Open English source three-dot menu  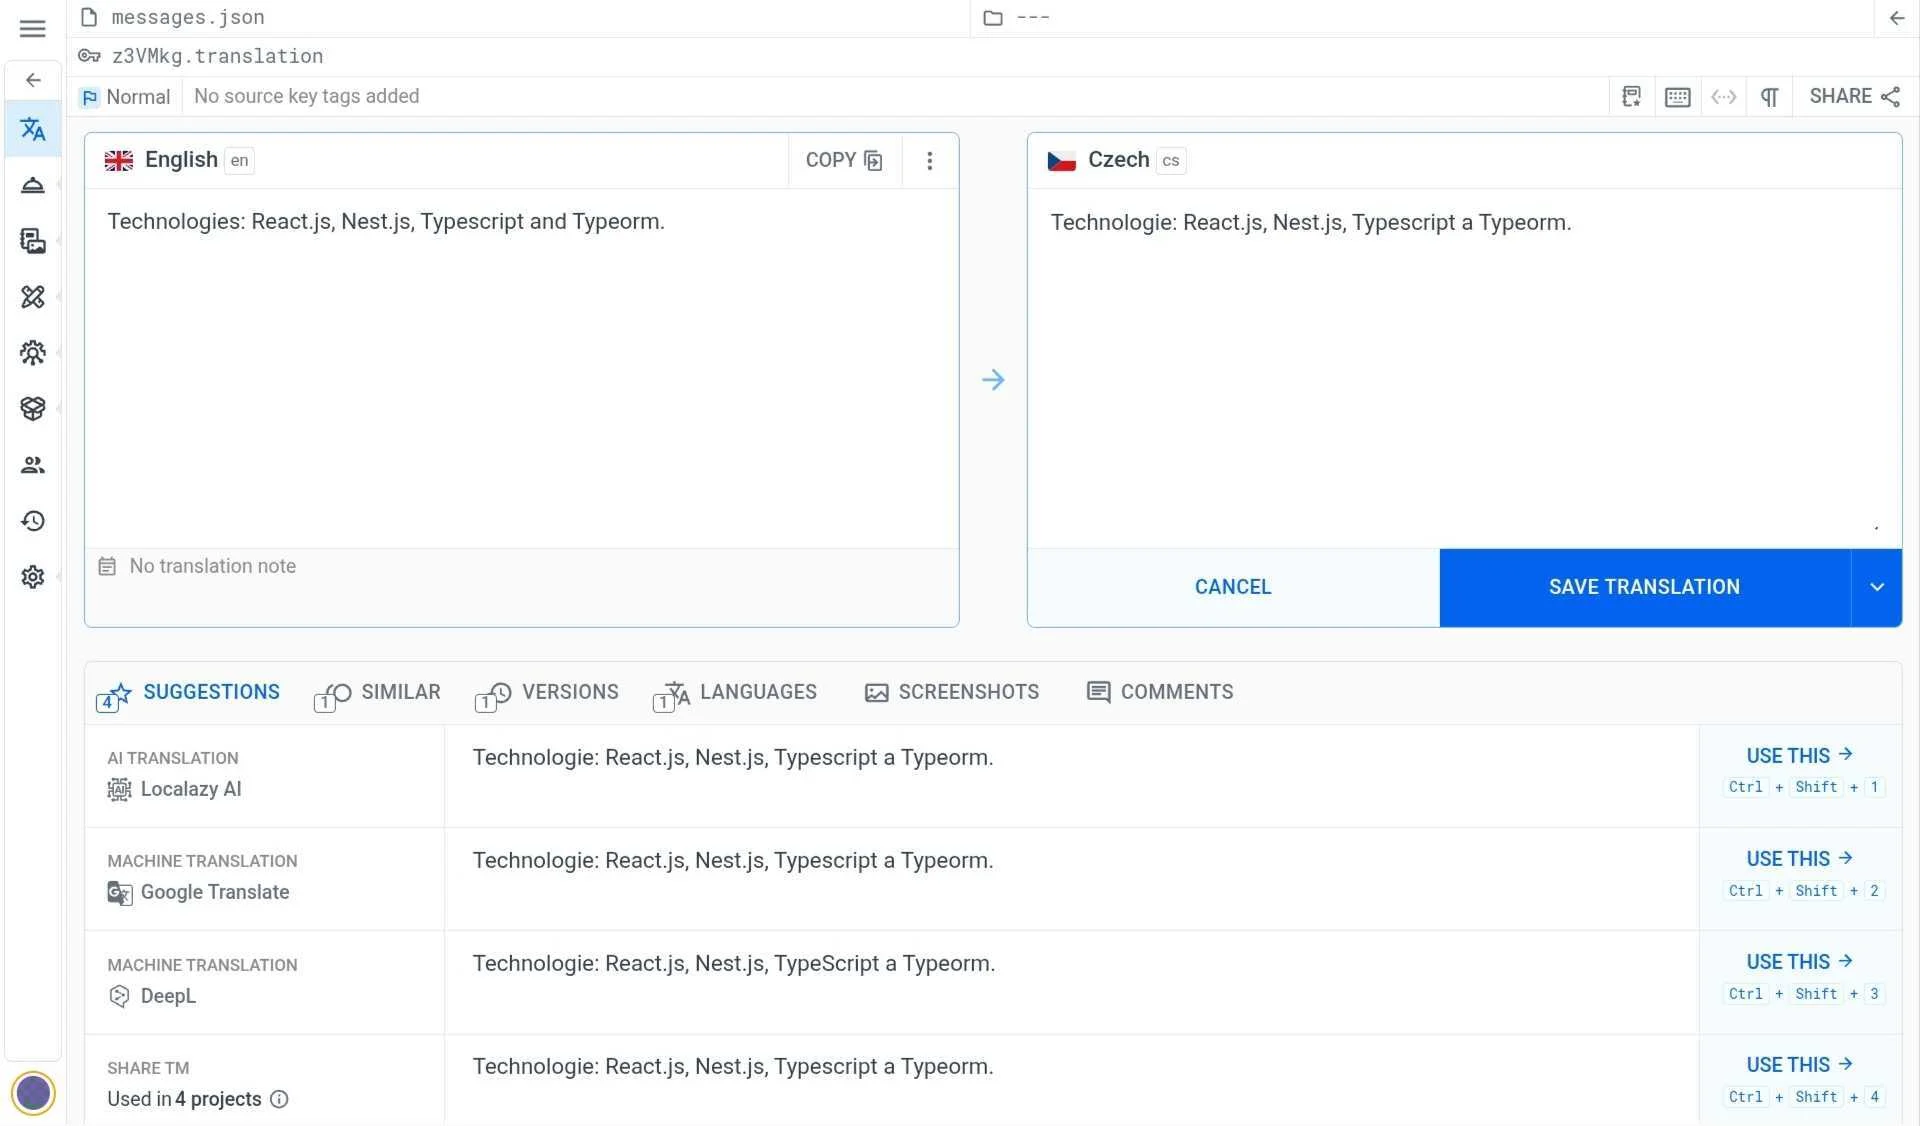coord(929,161)
